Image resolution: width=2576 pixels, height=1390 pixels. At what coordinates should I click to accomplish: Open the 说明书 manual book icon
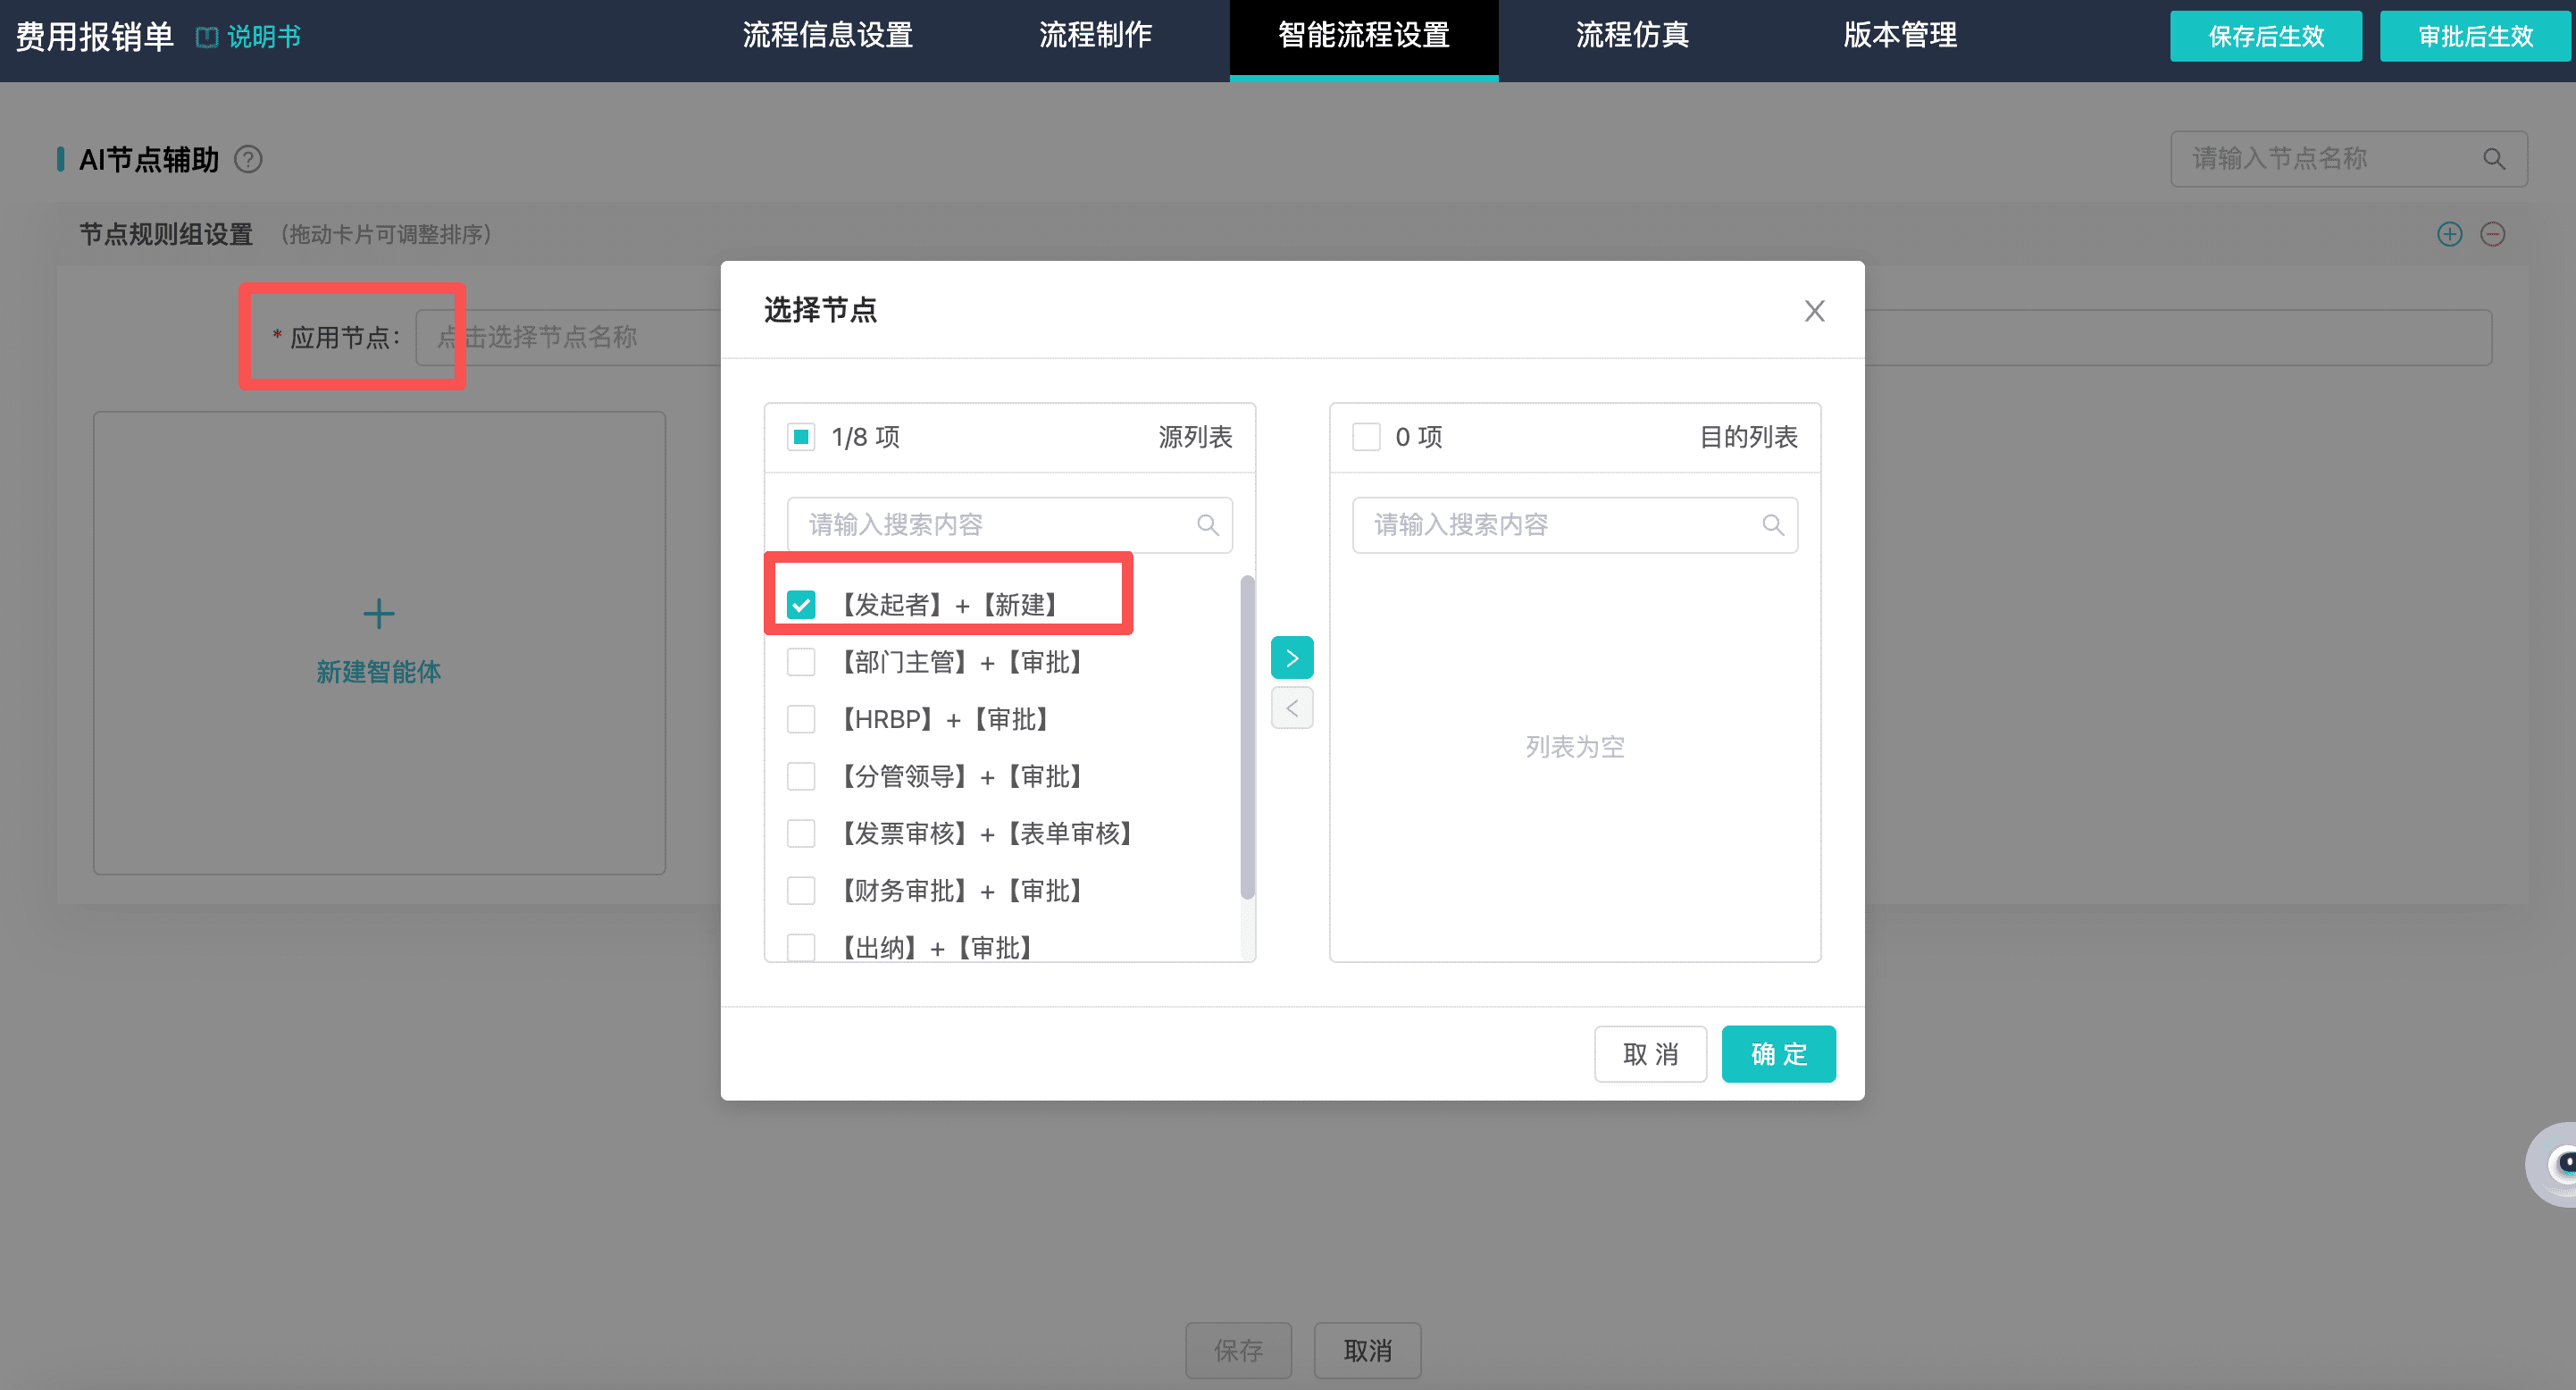[x=207, y=37]
